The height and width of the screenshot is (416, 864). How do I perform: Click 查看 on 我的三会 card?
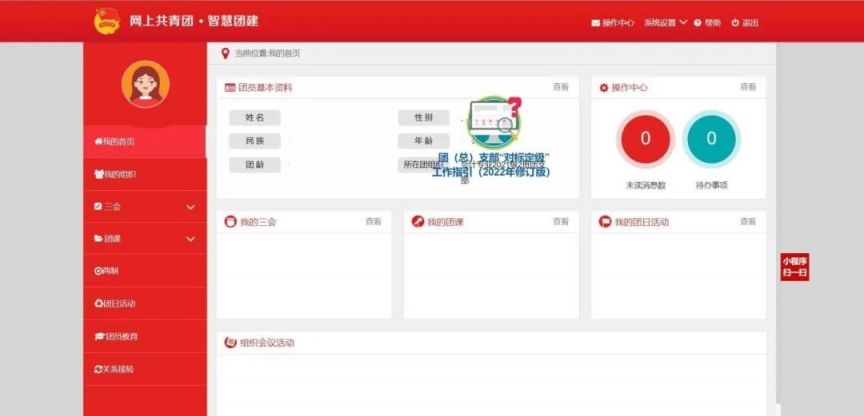(373, 221)
